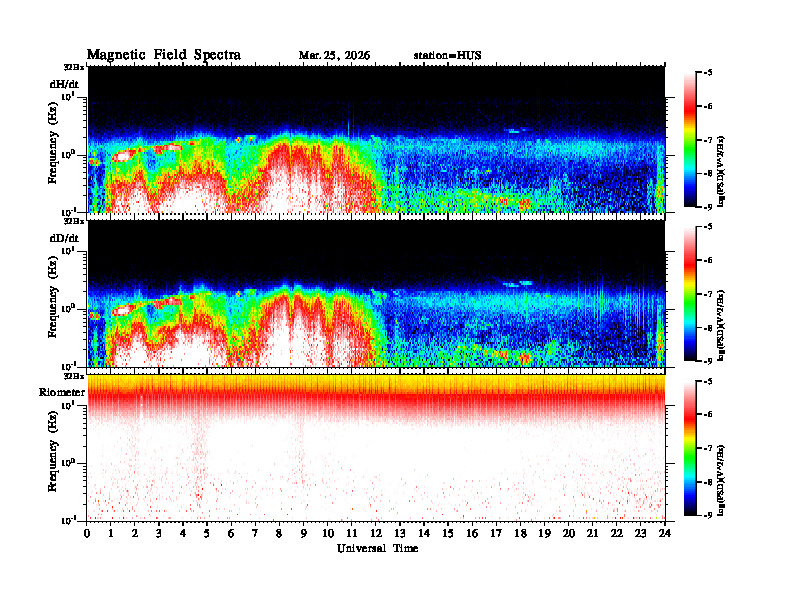The width and height of the screenshot is (792, 612).
Task: Click the "dH/dt" panel label
Action: (64, 85)
